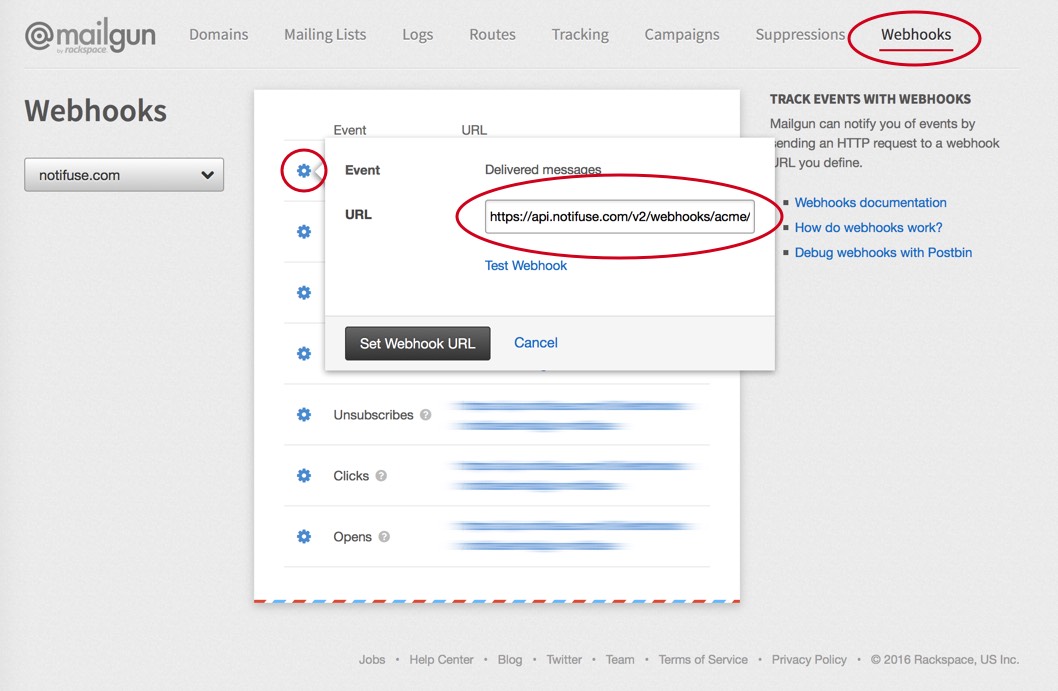The height and width of the screenshot is (691, 1058).
Task: Click the Opens event label
Action: pyautogui.click(x=352, y=537)
